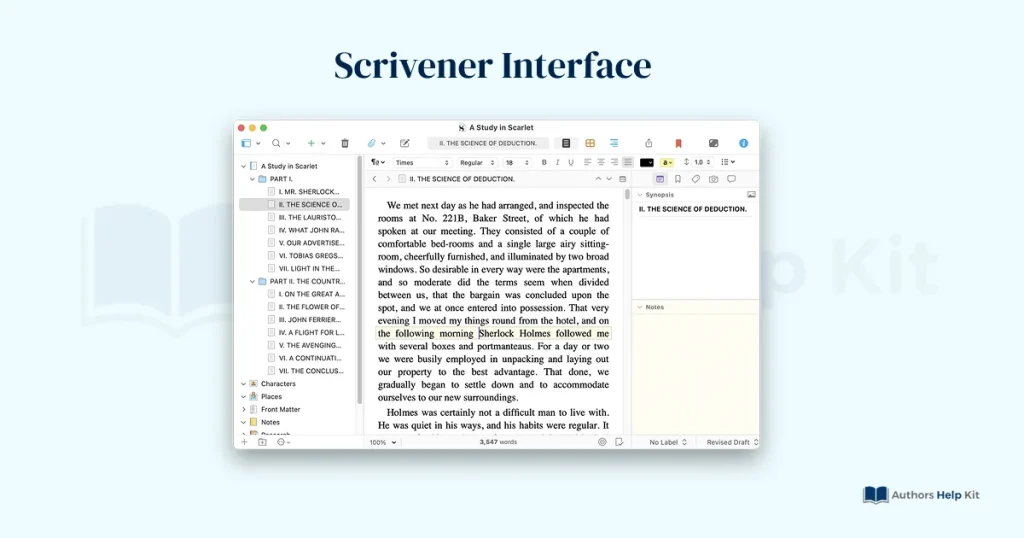Navigate forward in editor history

388,179
